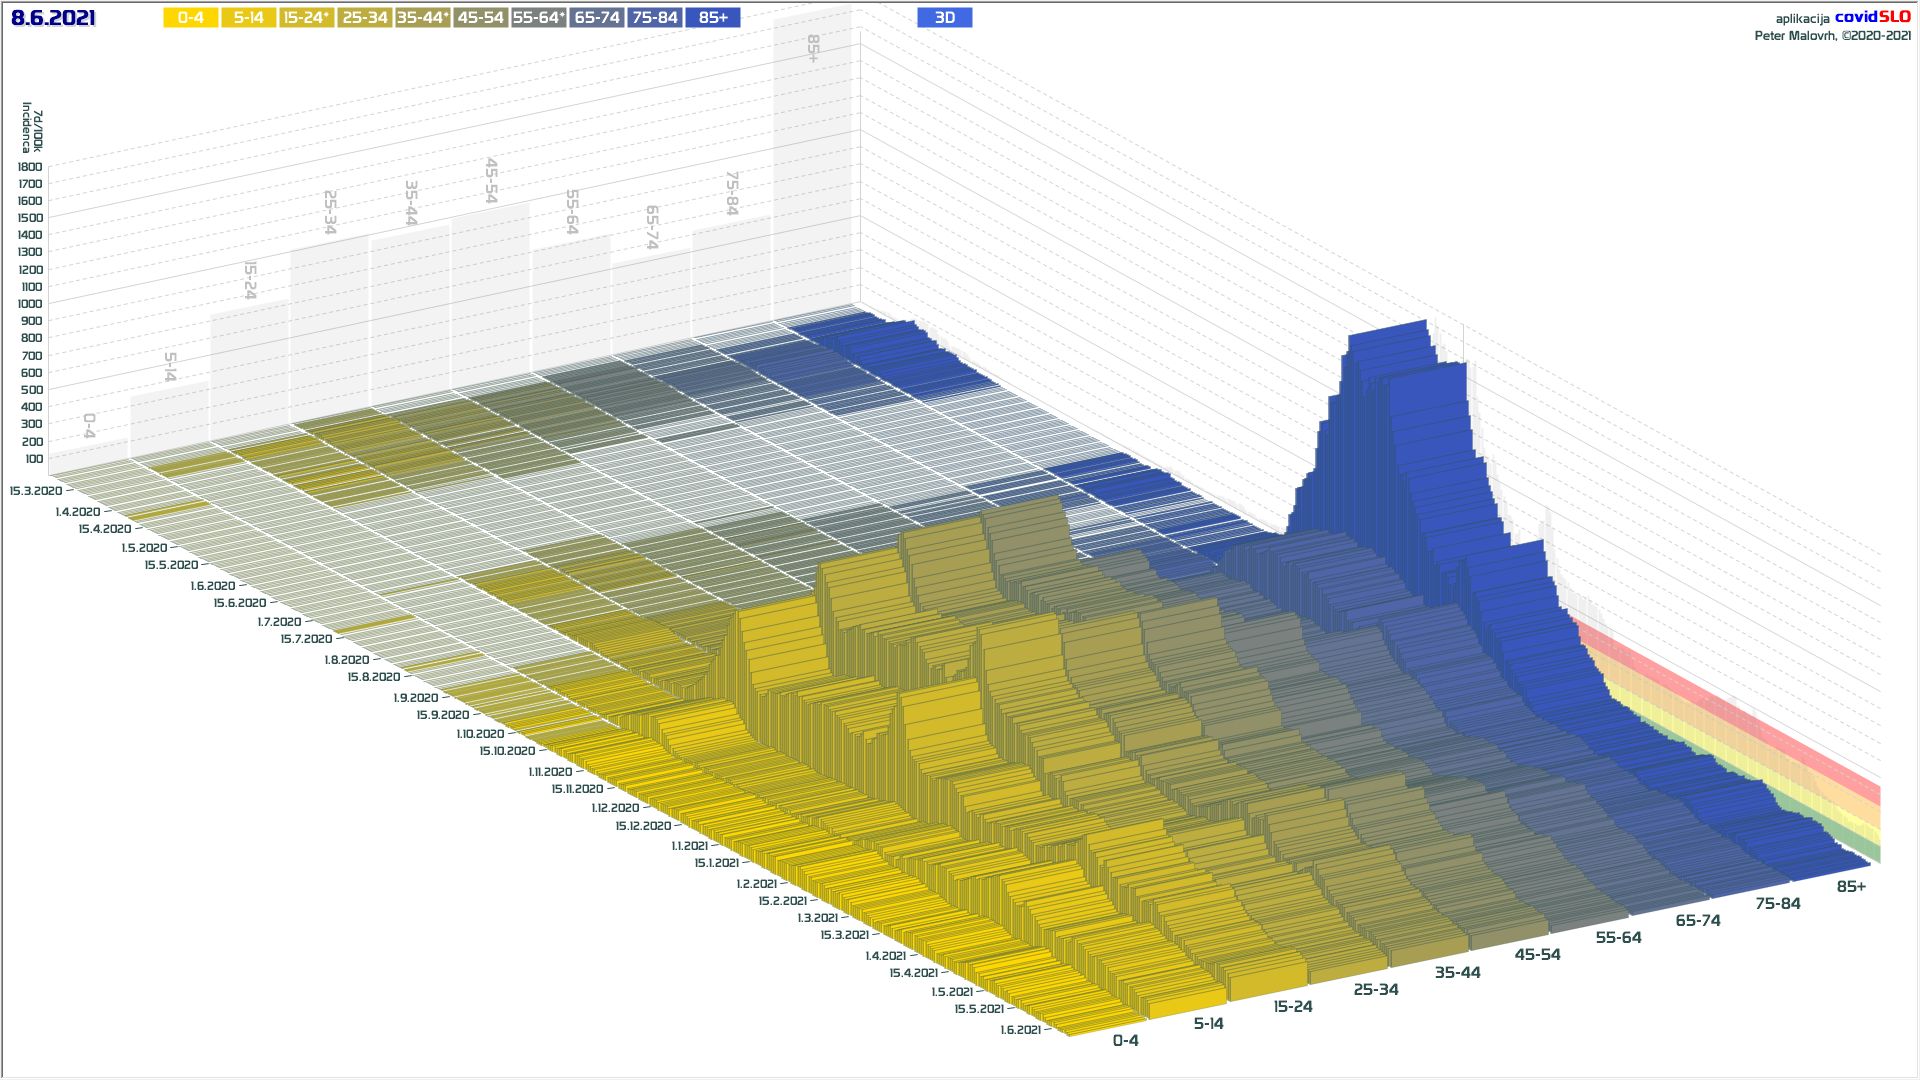Image resolution: width=1920 pixels, height=1080 pixels.
Task: Open the covidSLO application link
Action: click(1872, 17)
